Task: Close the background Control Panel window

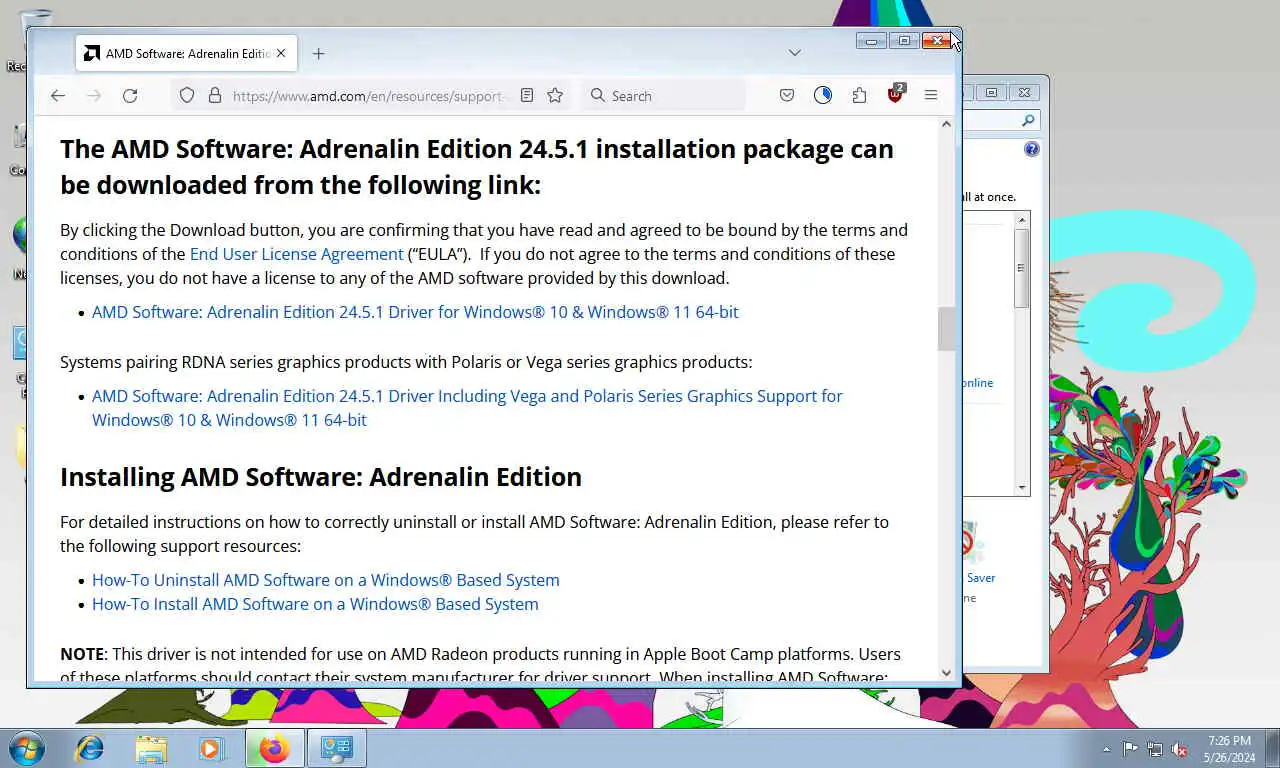Action: (1024, 92)
